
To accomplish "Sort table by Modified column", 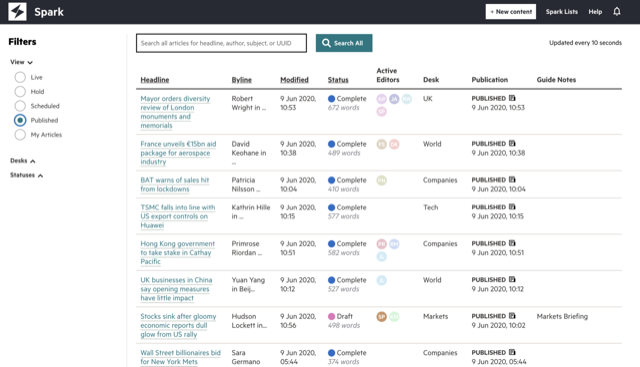I will 294,80.
